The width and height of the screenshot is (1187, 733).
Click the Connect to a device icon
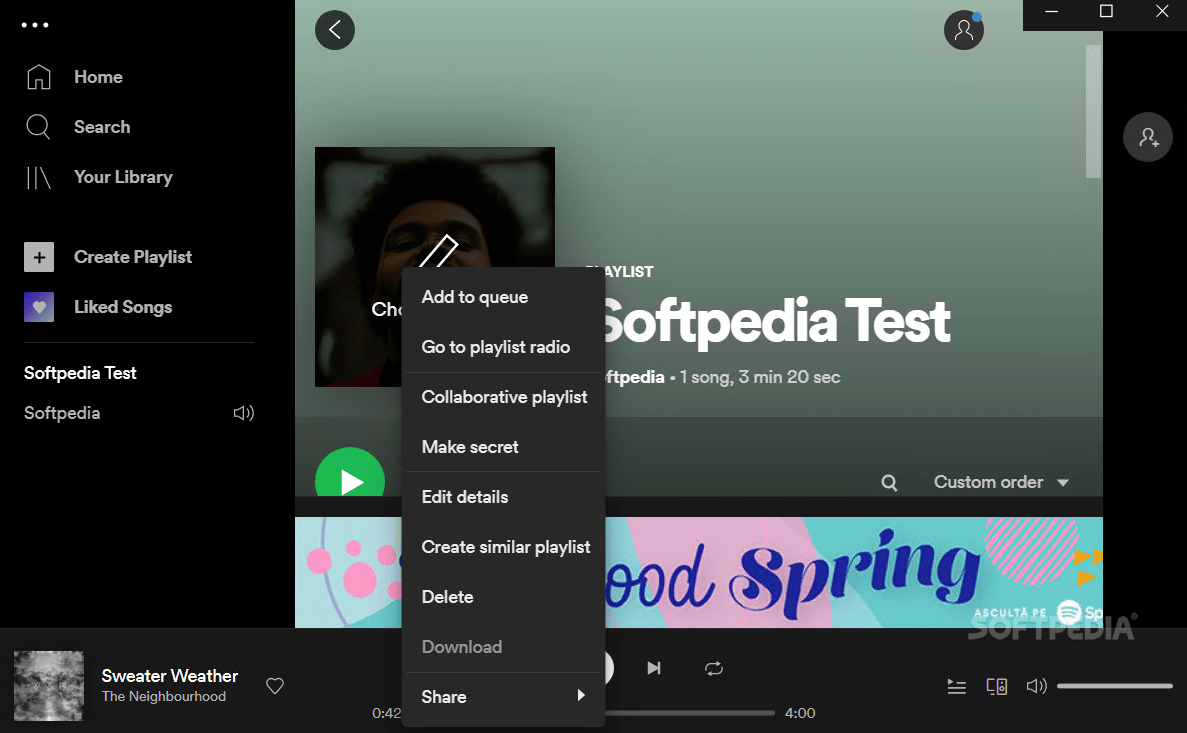[x=996, y=686]
